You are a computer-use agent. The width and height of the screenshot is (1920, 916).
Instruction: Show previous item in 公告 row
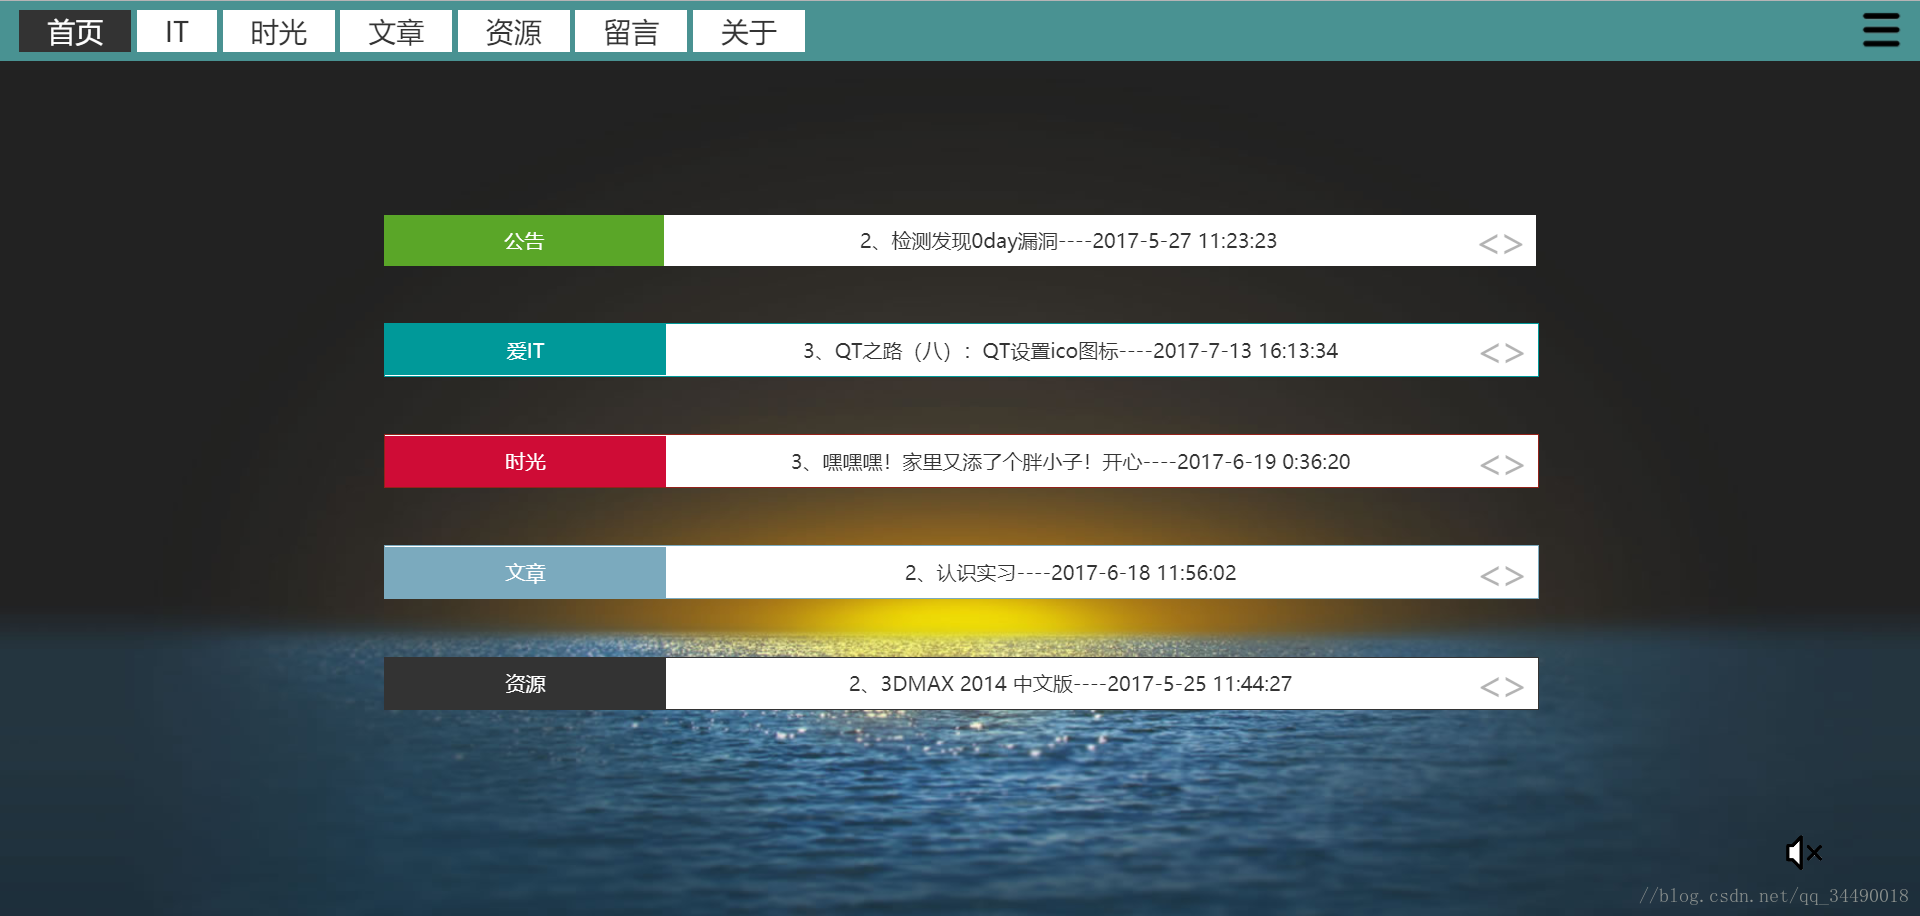[1488, 244]
